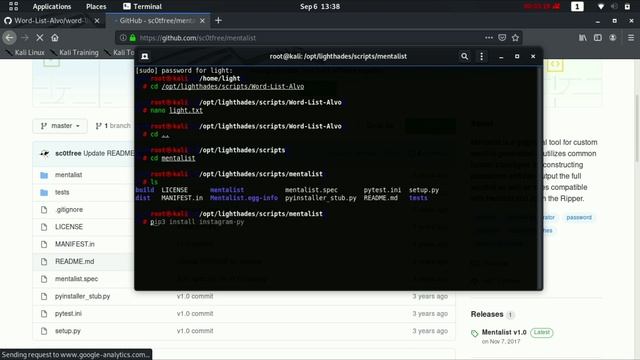Click the terminal new tab icon in its title bar
Image resolution: width=640 pixels, height=360 pixels.
145,56
